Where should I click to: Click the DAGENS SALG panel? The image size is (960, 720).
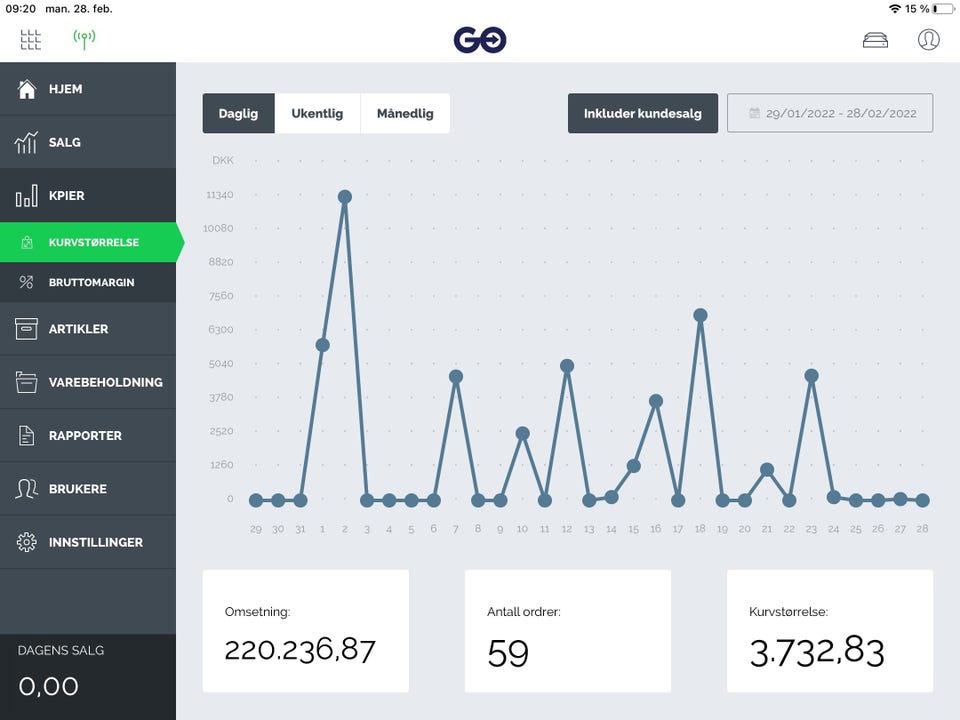(x=88, y=677)
